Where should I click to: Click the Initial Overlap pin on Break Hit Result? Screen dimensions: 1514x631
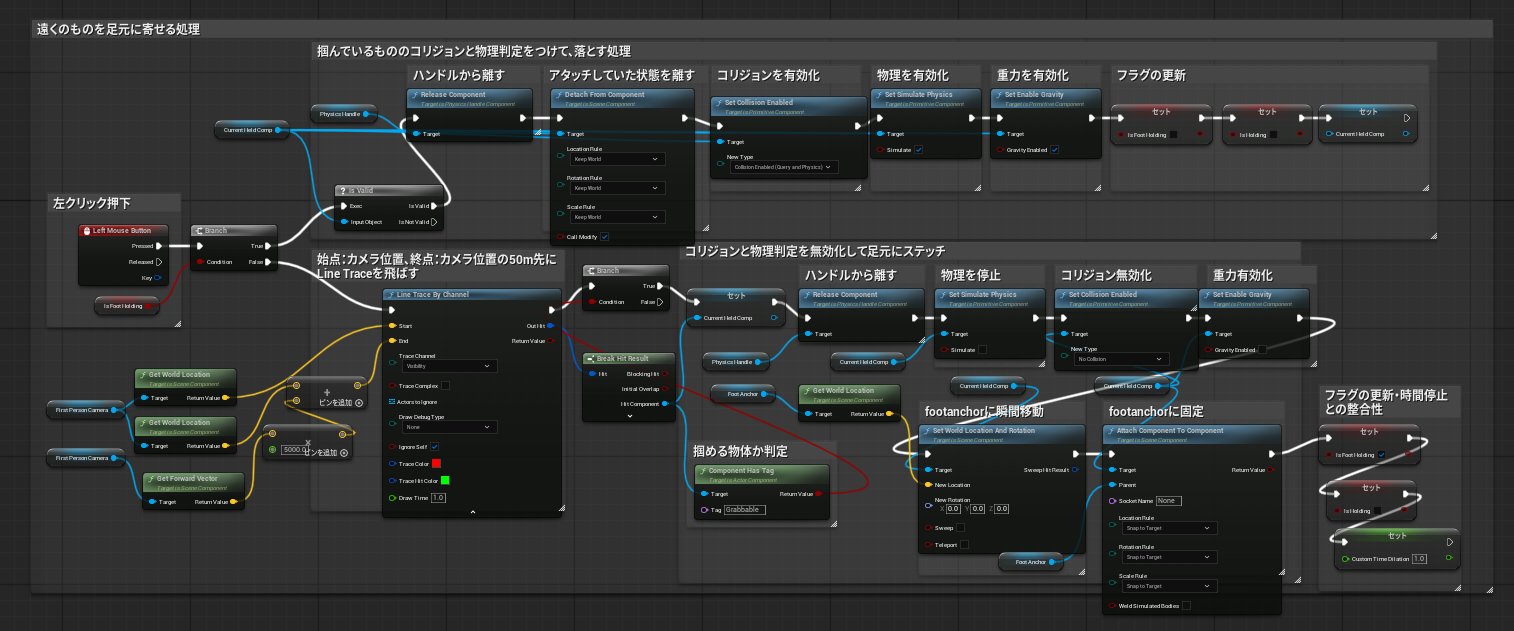pos(666,389)
